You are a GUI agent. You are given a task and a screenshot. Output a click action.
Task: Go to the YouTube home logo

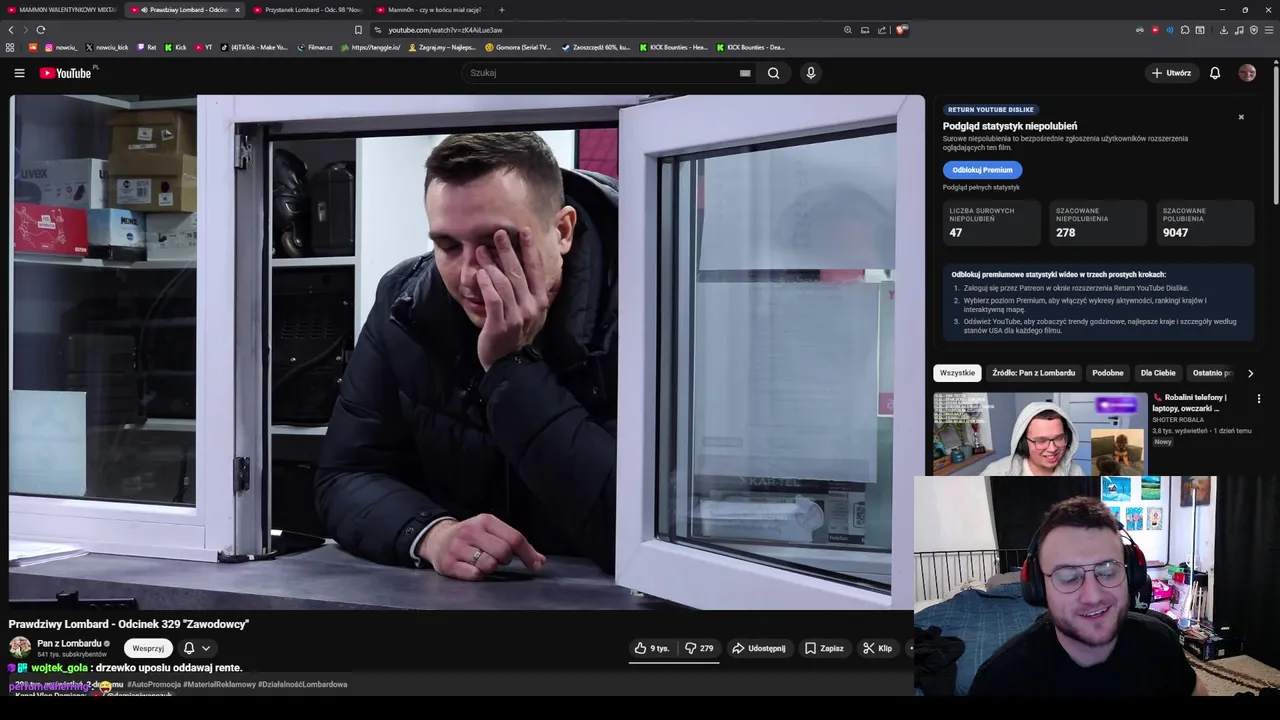pyautogui.click(x=65, y=73)
